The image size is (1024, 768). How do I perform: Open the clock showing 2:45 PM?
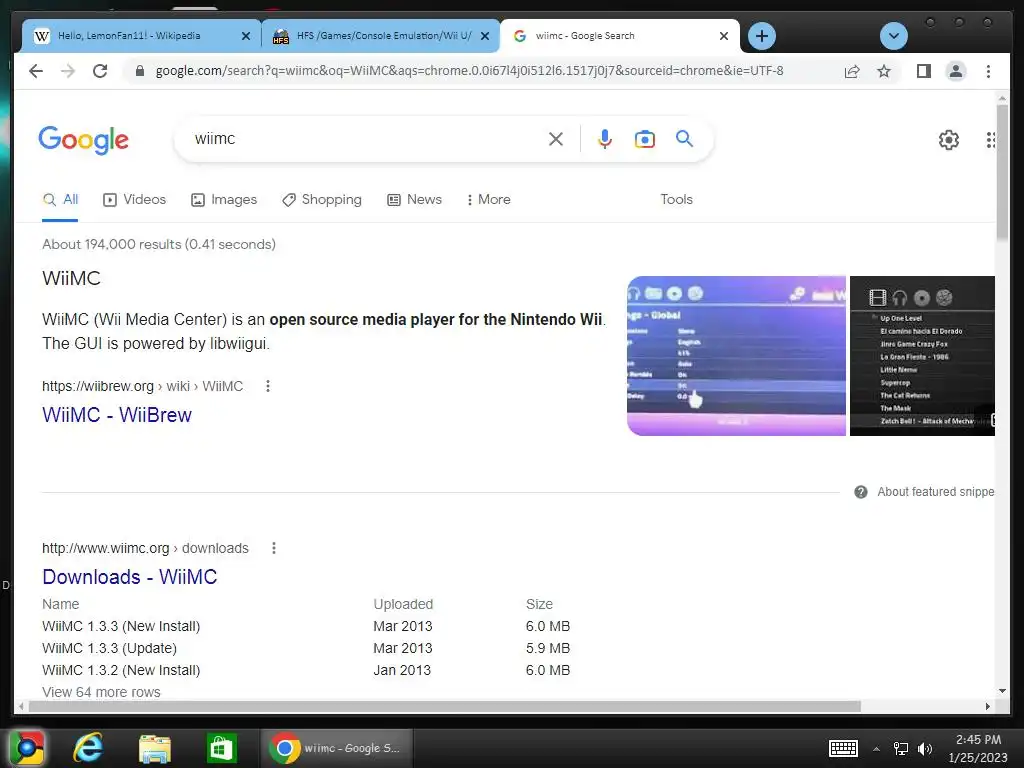click(x=978, y=748)
